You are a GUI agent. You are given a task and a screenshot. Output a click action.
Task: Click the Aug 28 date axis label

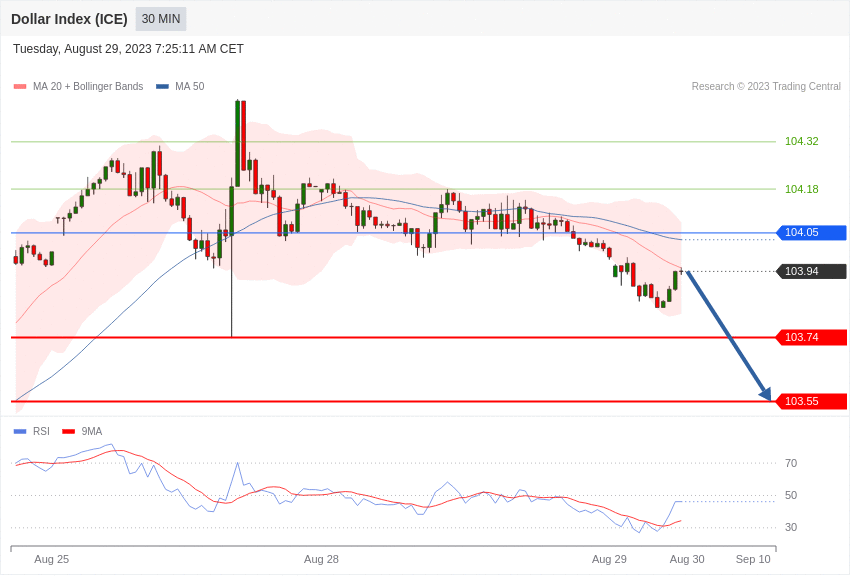321,559
